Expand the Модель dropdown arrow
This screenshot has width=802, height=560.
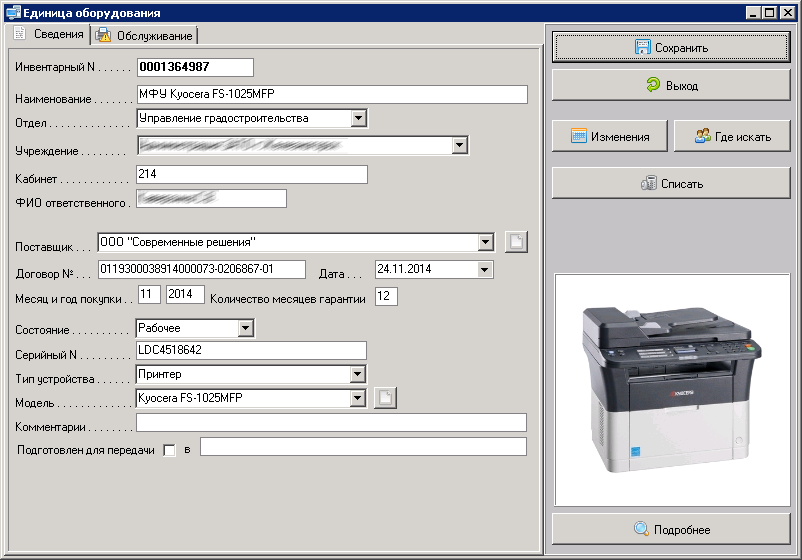tap(358, 398)
